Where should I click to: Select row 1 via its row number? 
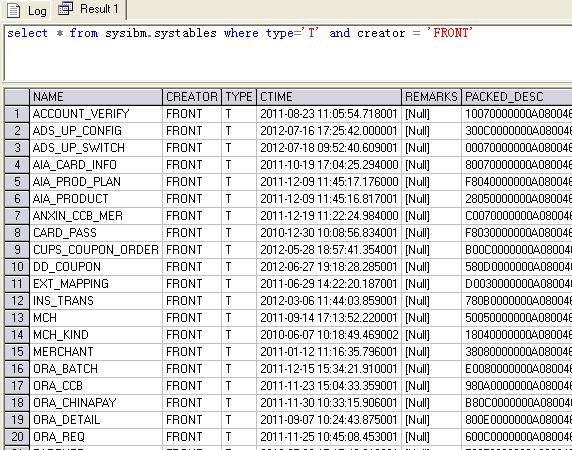[17, 114]
